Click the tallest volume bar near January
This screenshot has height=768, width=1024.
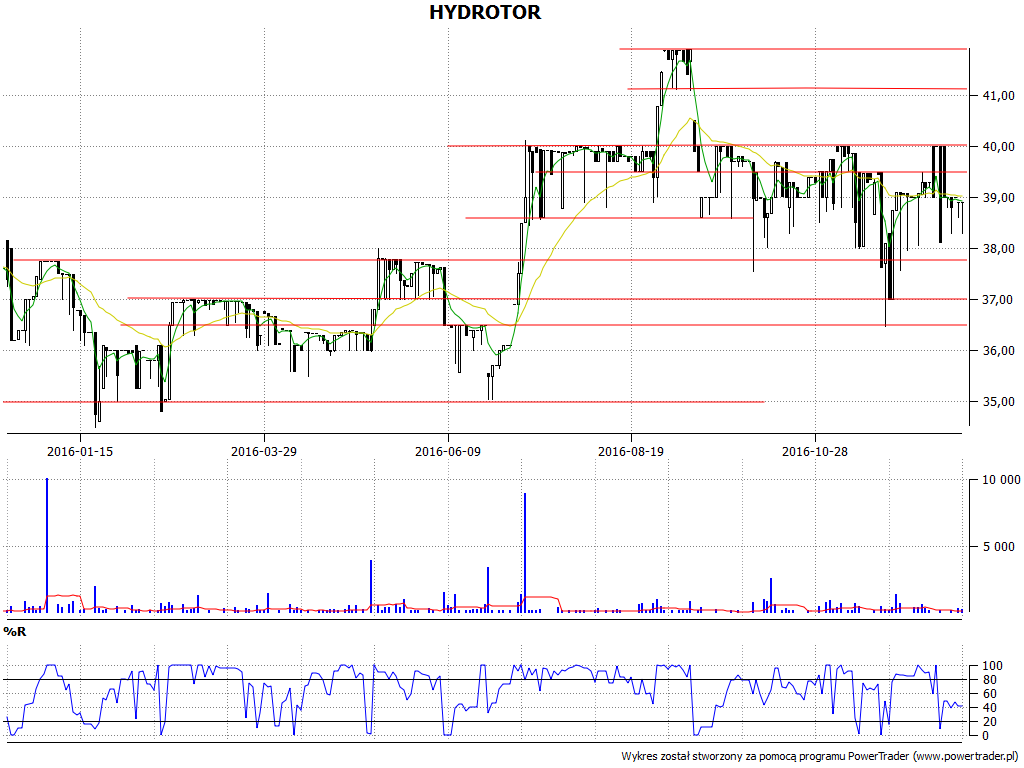tap(47, 545)
